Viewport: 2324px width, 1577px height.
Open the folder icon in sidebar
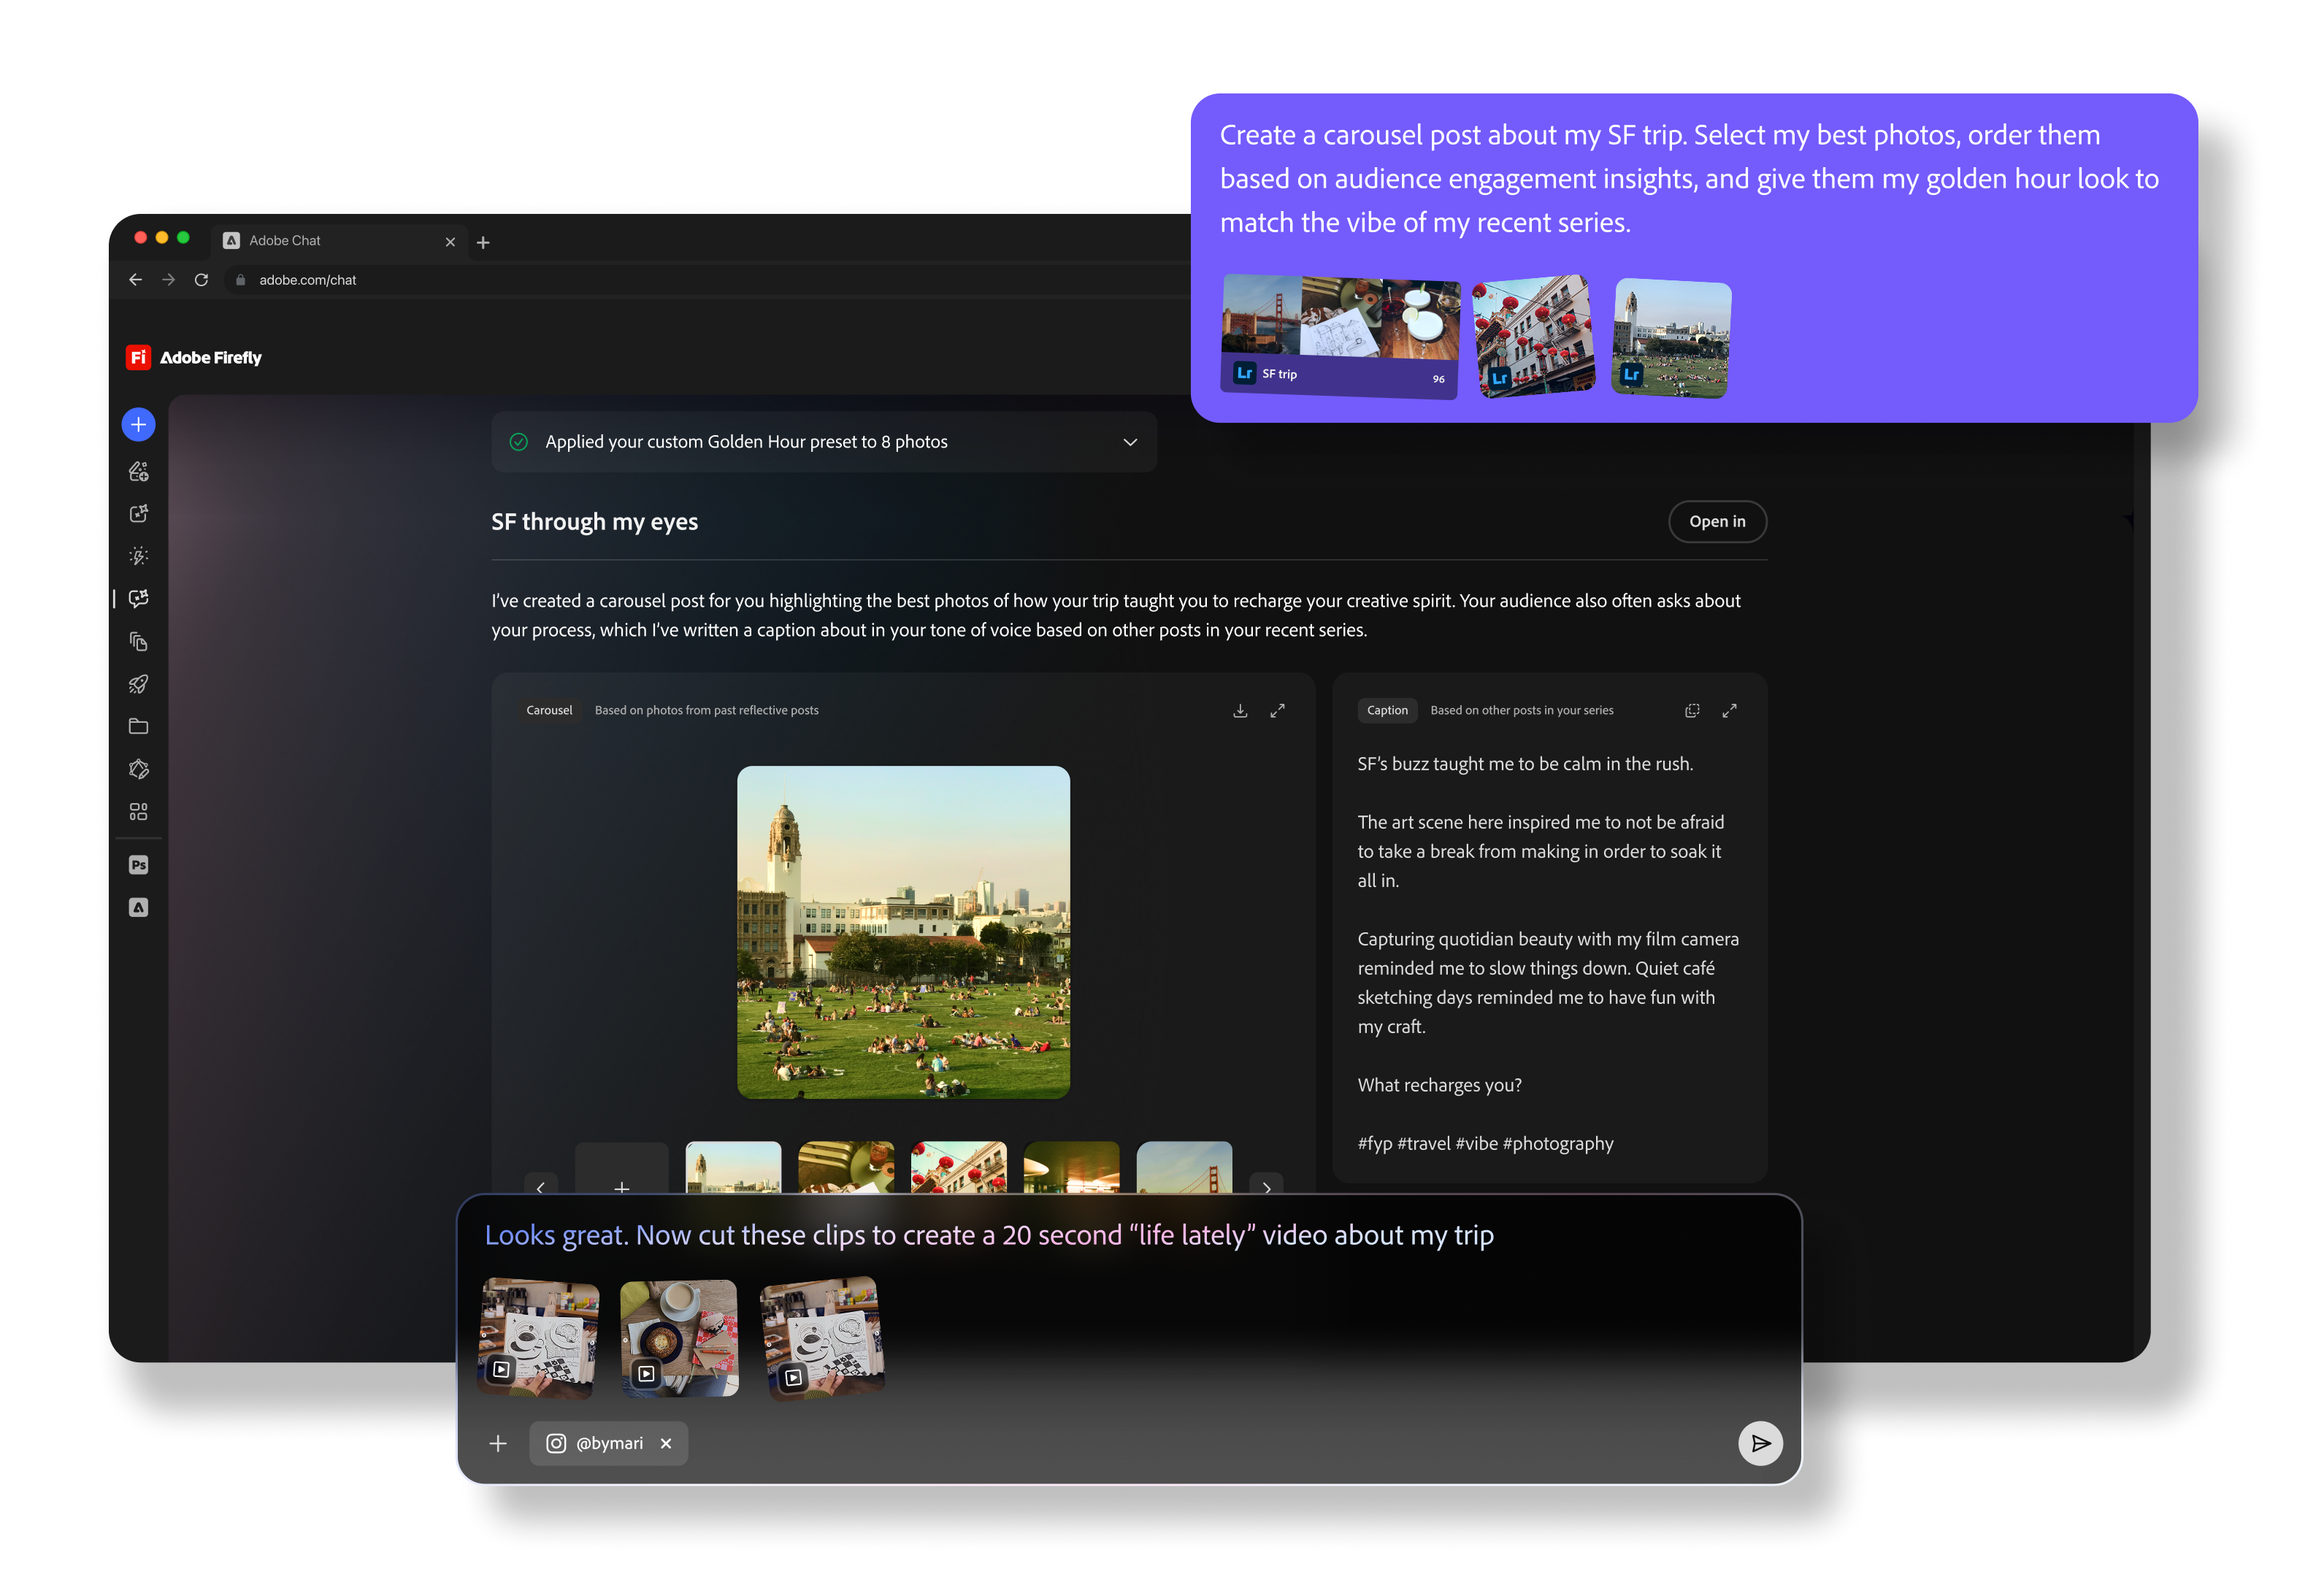138,727
